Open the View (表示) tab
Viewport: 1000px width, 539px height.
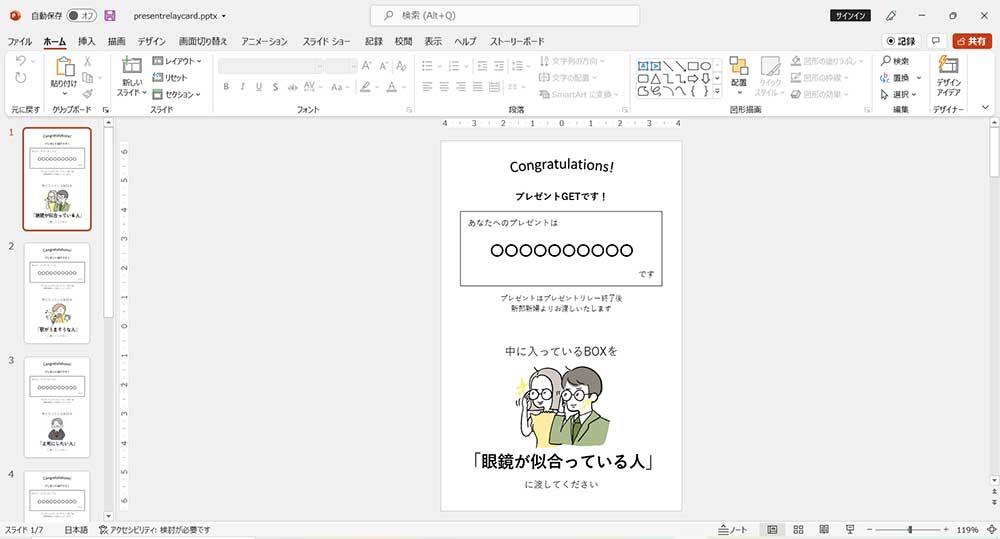pos(433,41)
